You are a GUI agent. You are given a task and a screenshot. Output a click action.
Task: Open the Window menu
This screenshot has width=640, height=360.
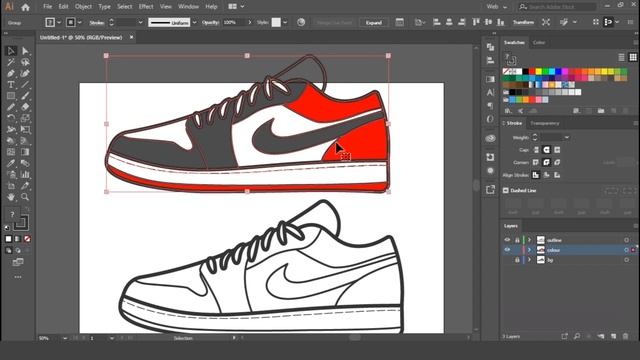(189, 7)
